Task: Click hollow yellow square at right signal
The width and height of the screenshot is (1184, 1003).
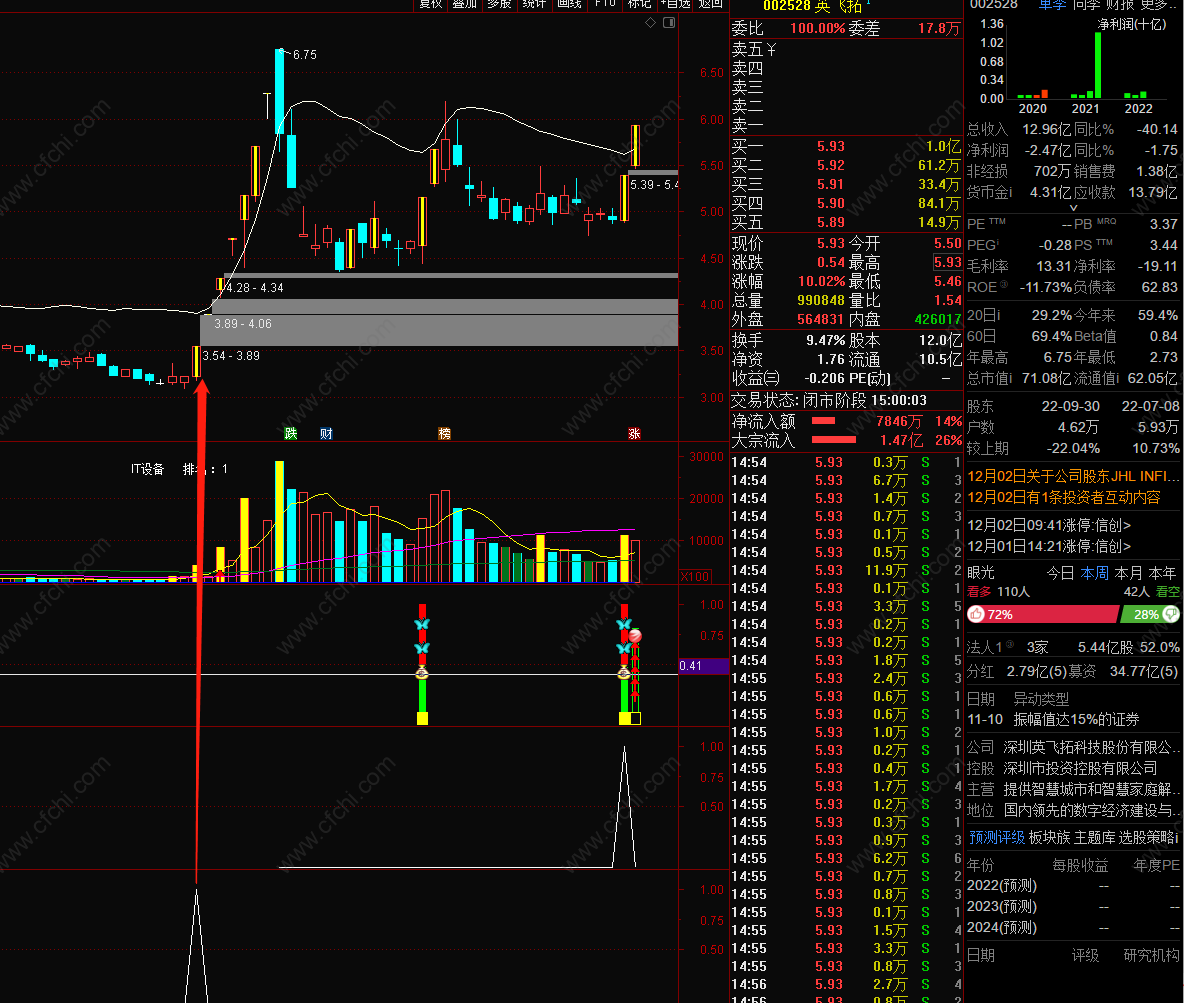Action: click(x=635, y=718)
